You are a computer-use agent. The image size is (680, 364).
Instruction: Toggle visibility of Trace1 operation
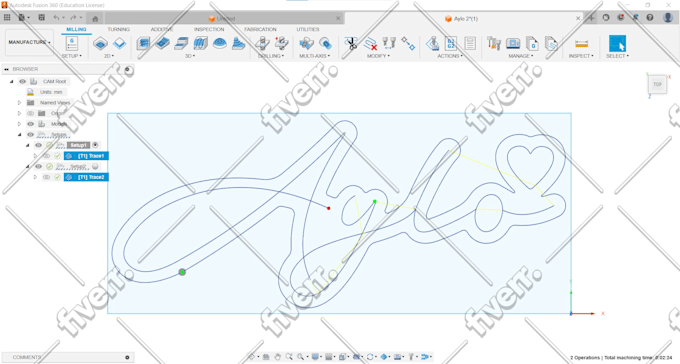pos(46,156)
